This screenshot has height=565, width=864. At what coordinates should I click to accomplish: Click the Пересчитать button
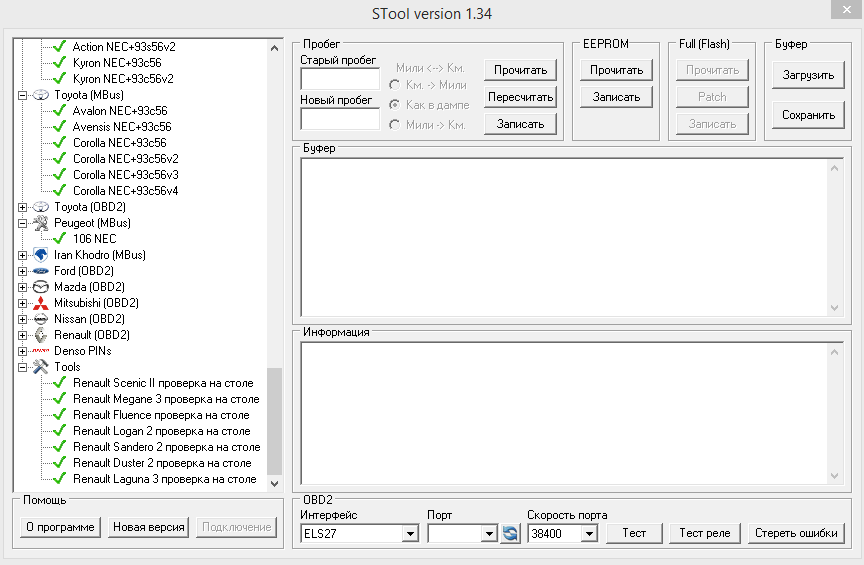pos(520,97)
